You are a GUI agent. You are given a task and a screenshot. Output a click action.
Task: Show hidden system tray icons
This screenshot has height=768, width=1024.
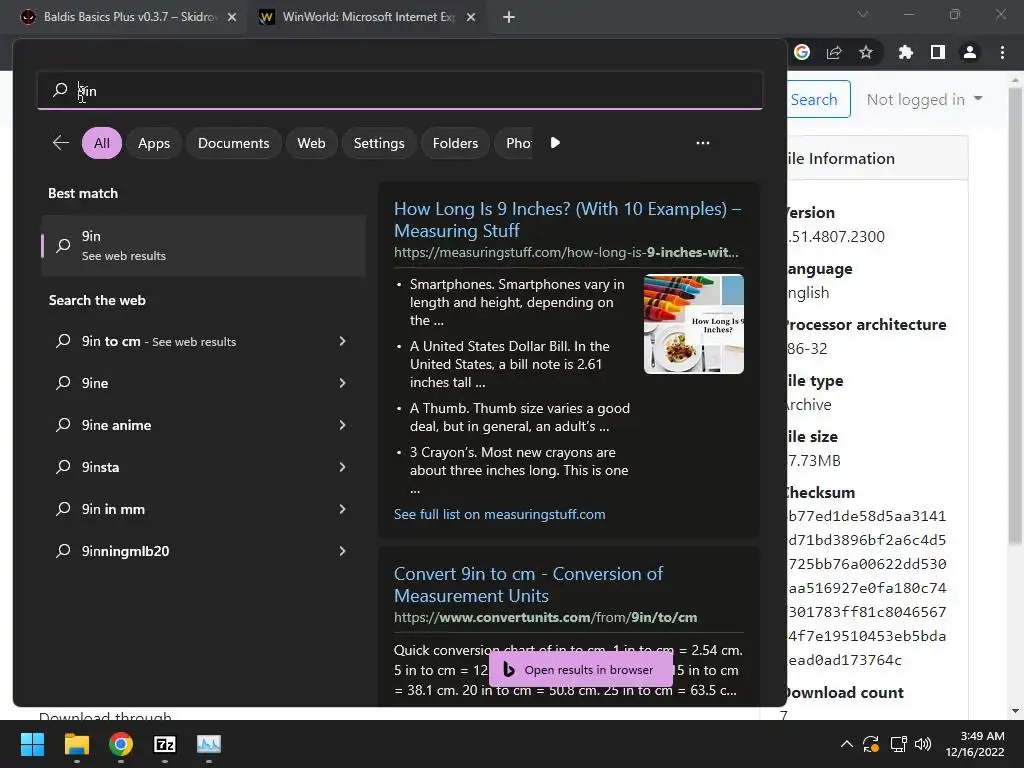pos(846,744)
